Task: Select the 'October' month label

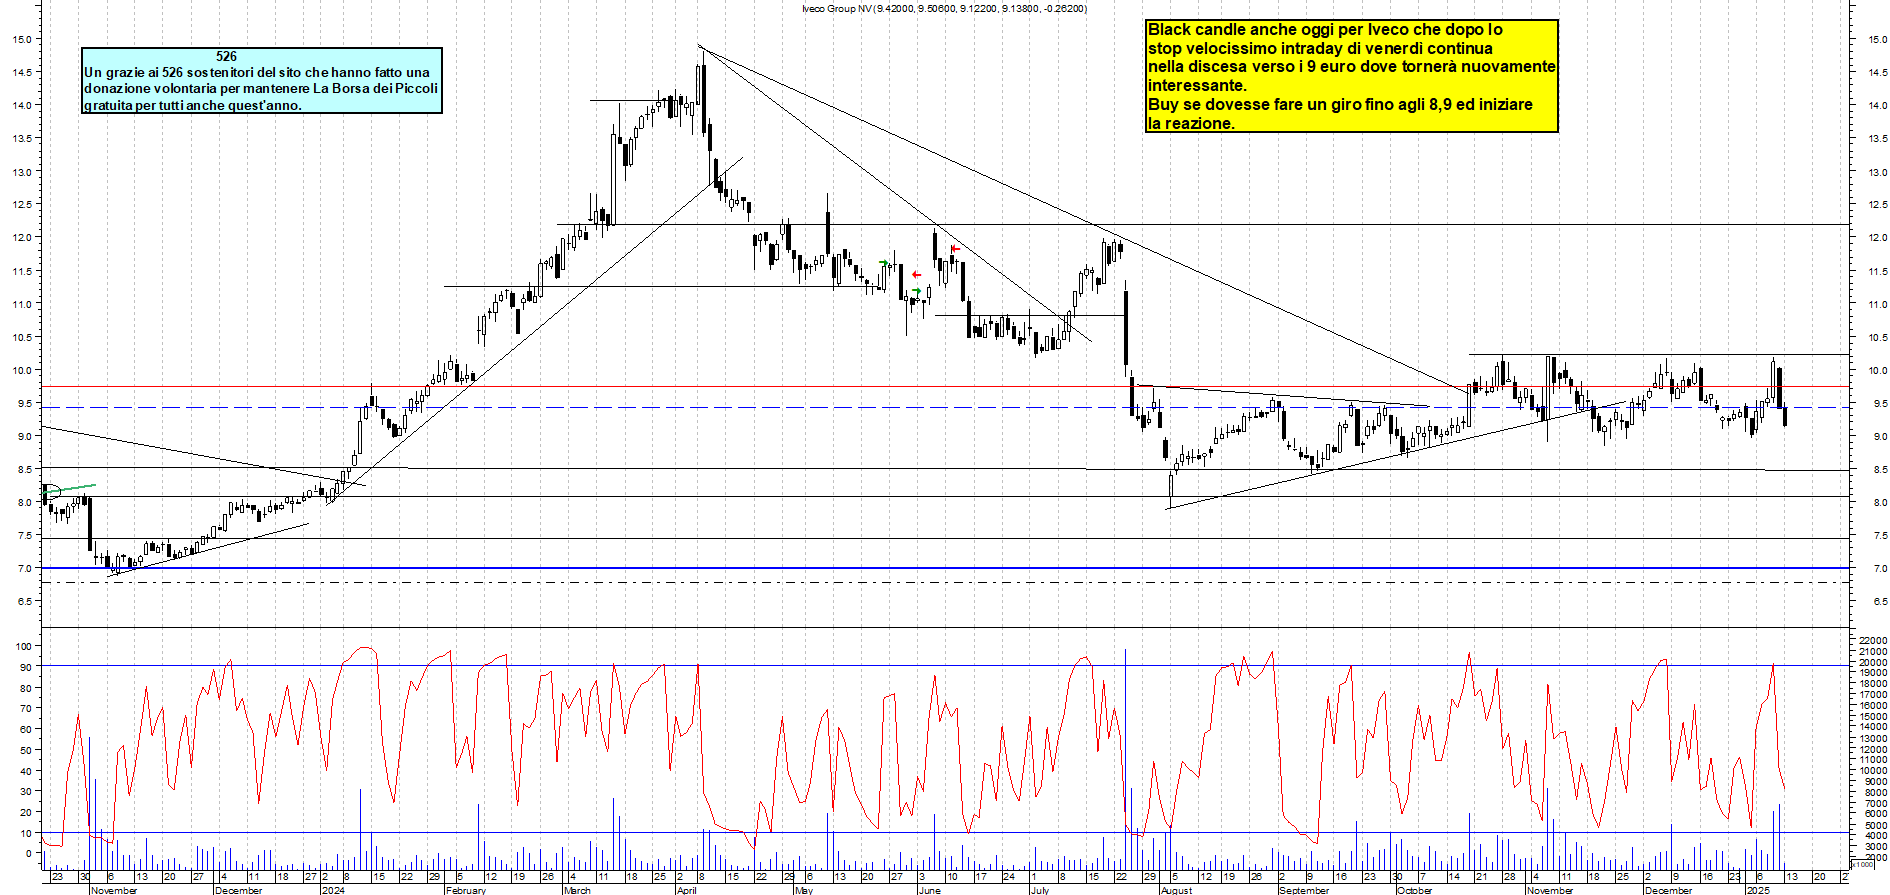Action: (x=1414, y=890)
